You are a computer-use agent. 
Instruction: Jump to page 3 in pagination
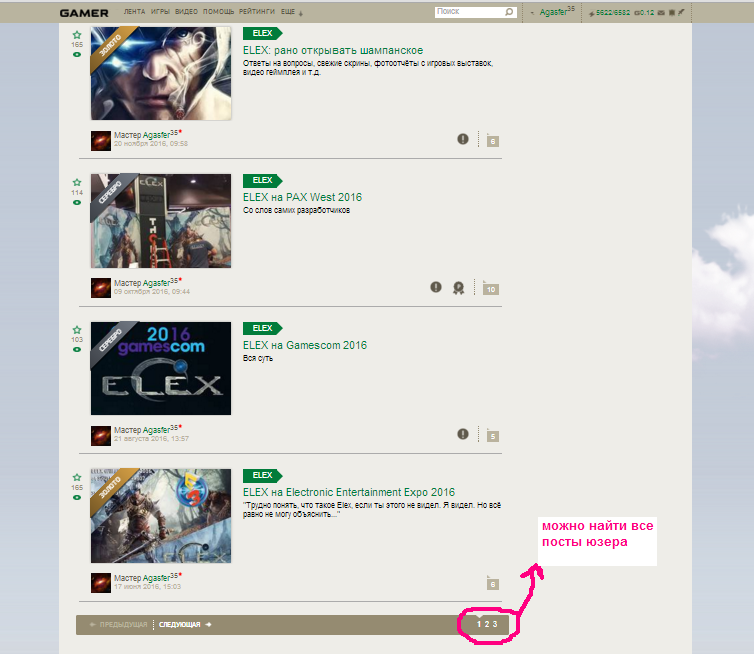point(494,624)
